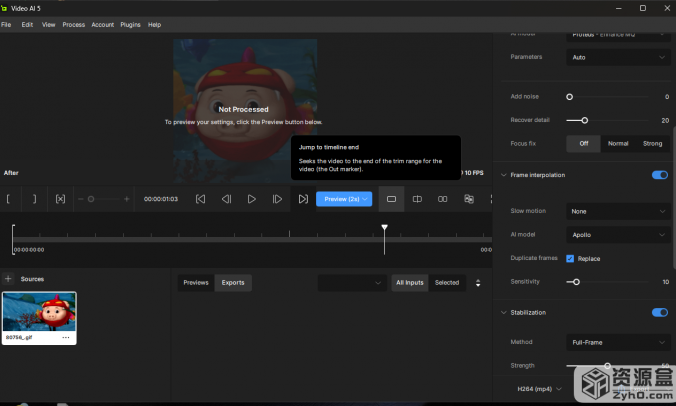Click the Preview (2s) button
Viewport: 676px width, 406px height.
click(343, 199)
